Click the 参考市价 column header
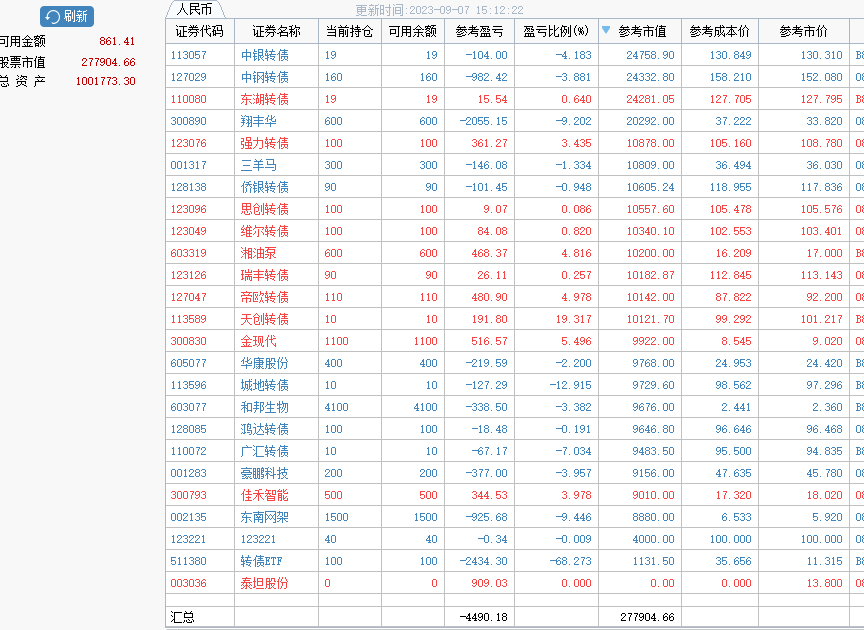Viewport: 864px width, 630px height. [803, 31]
